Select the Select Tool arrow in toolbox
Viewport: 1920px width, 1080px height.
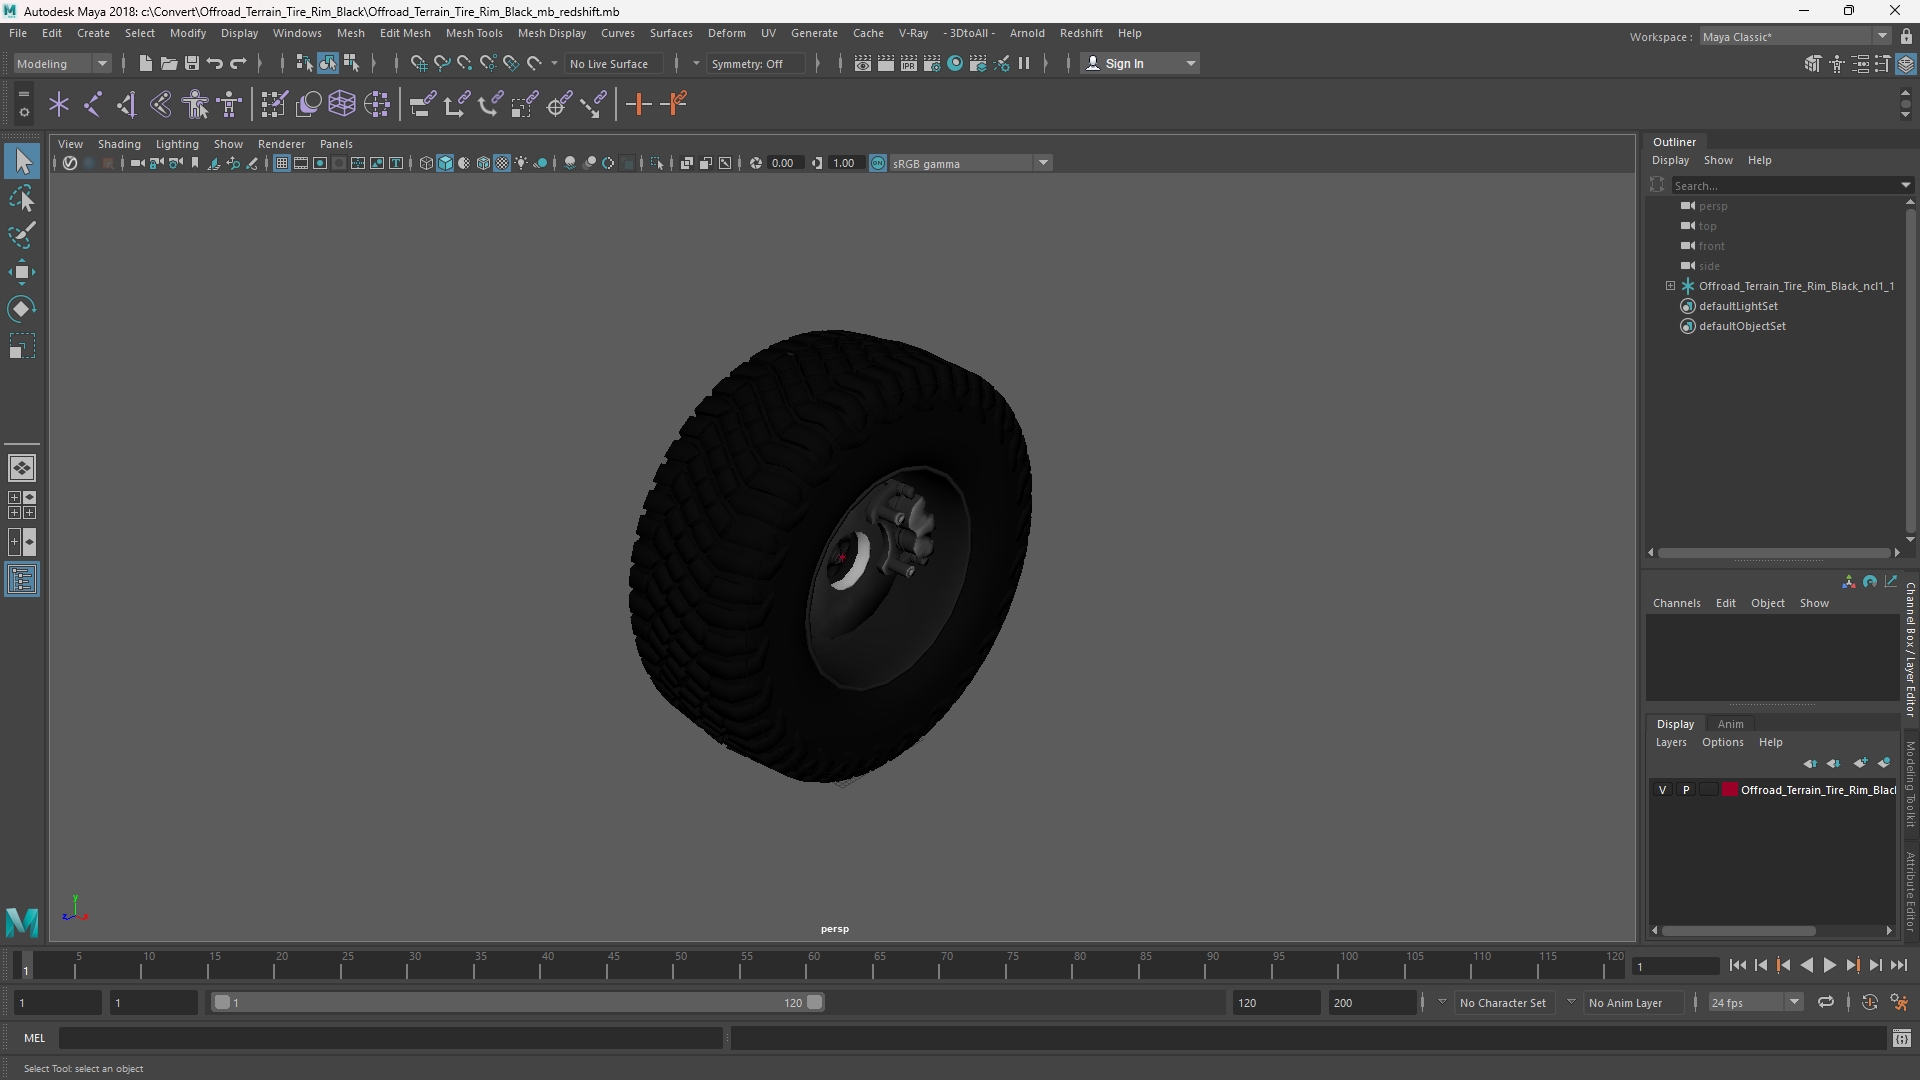pyautogui.click(x=22, y=161)
